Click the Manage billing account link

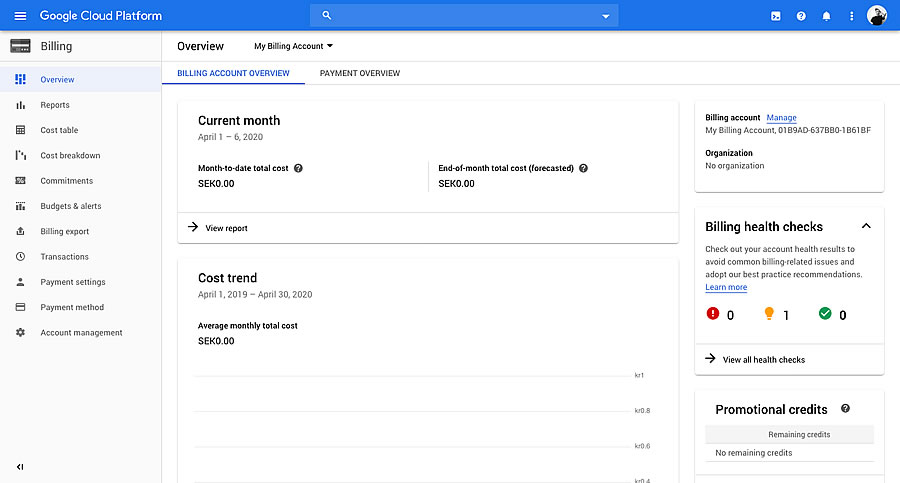point(781,117)
